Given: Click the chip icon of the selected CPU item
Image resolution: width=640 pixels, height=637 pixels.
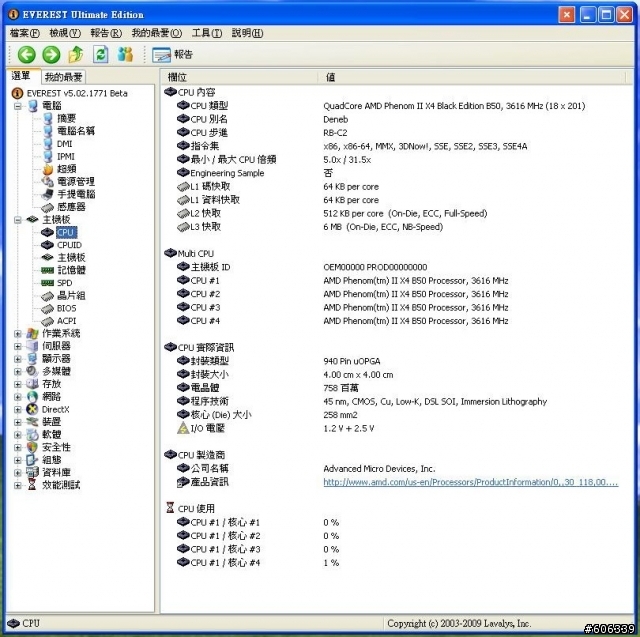Looking at the screenshot, I should [x=48, y=232].
